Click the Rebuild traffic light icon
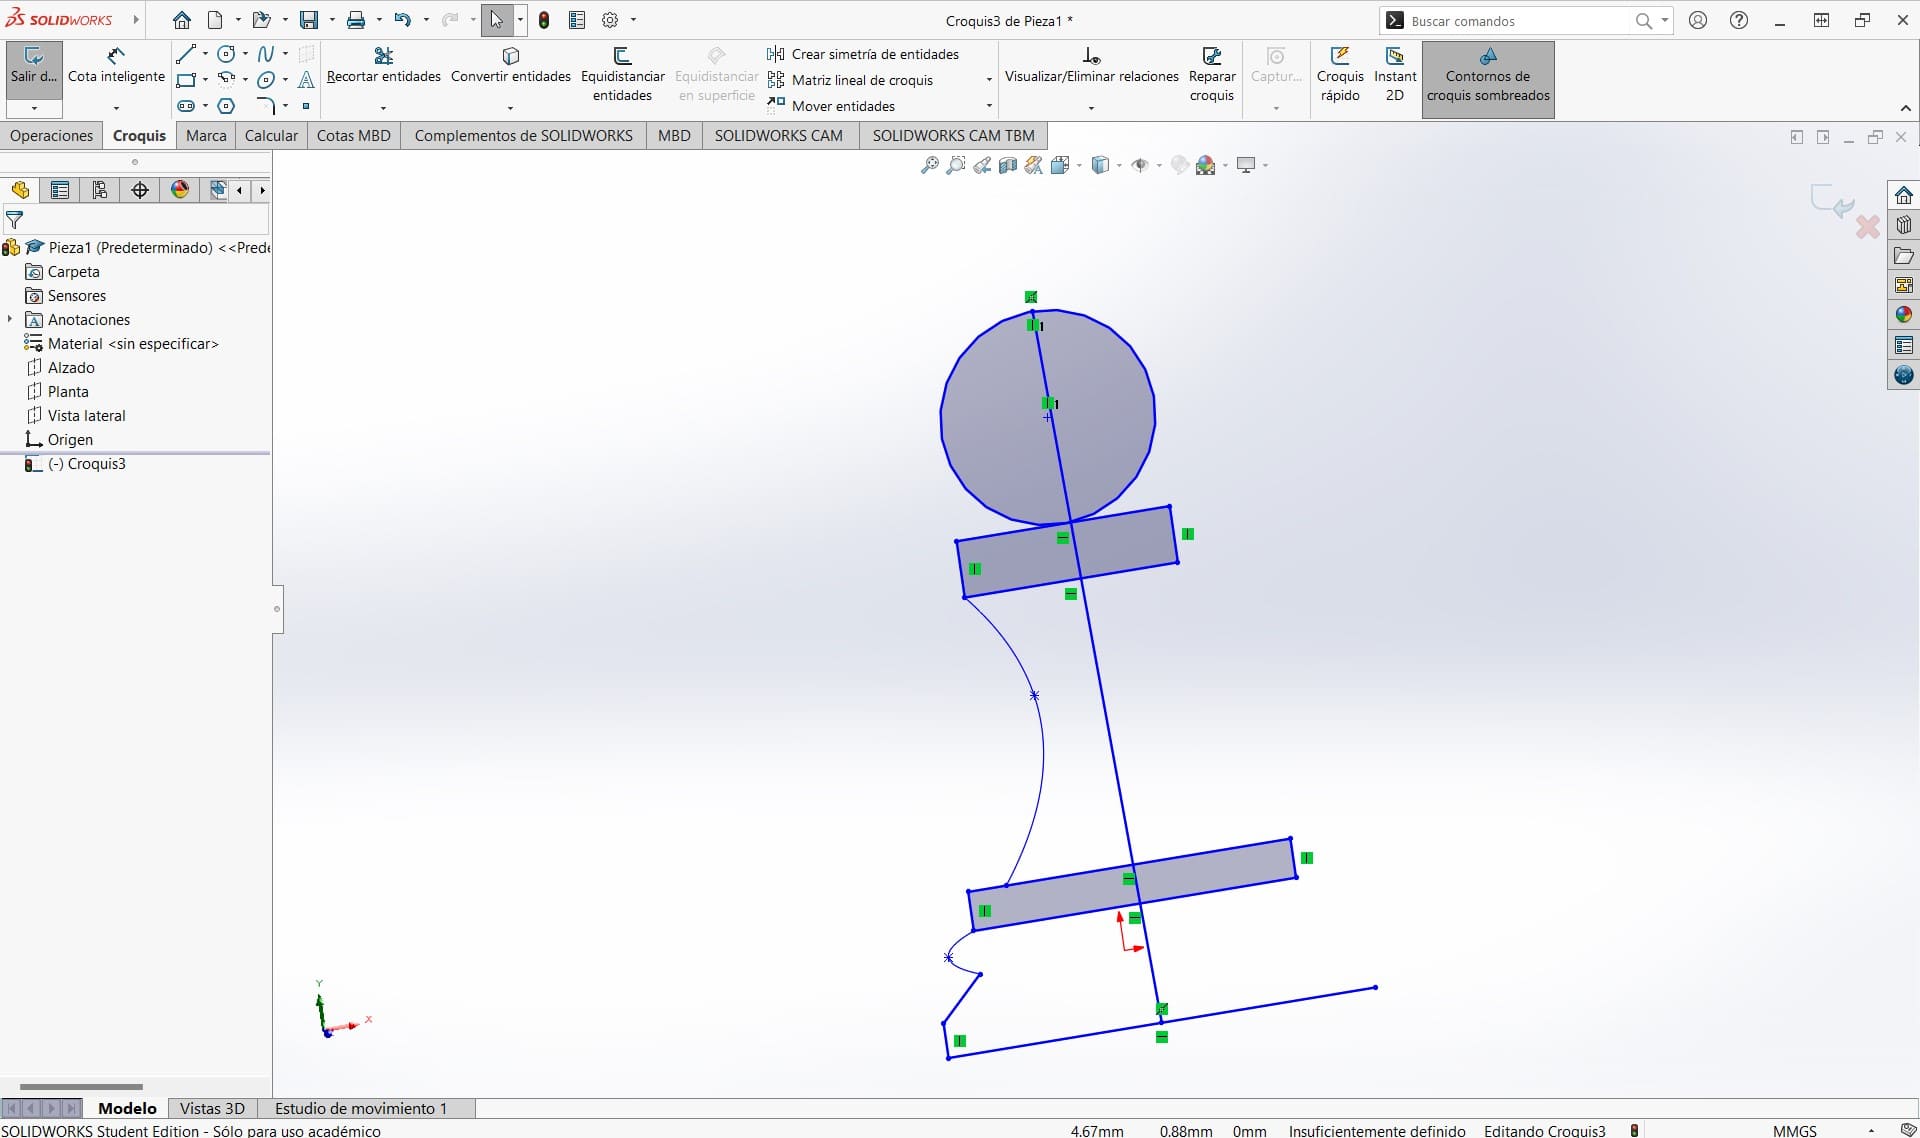This screenshot has height=1138, width=1920. [544, 20]
